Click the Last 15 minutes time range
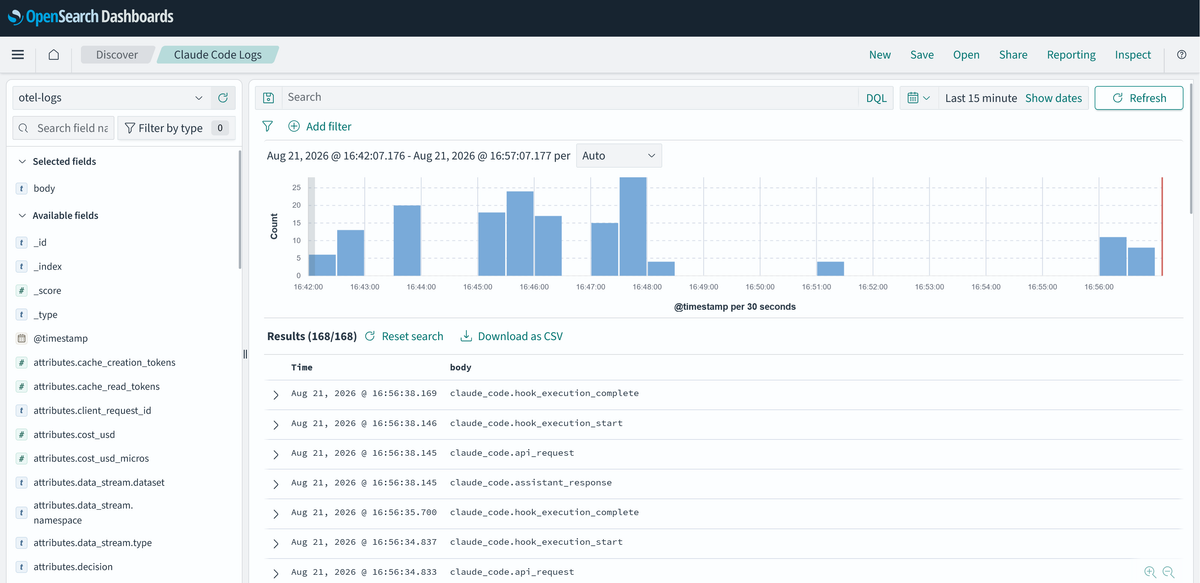1200x583 pixels. 981,98
